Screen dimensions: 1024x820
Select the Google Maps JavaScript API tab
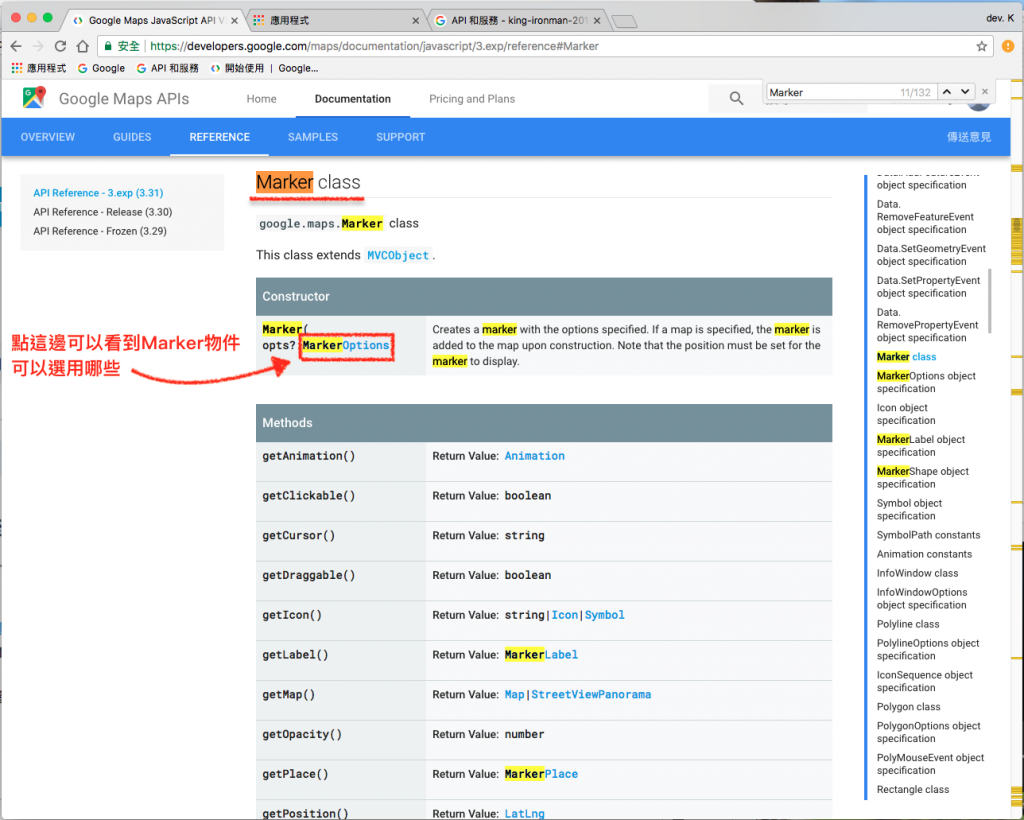[x=154, y=21]
